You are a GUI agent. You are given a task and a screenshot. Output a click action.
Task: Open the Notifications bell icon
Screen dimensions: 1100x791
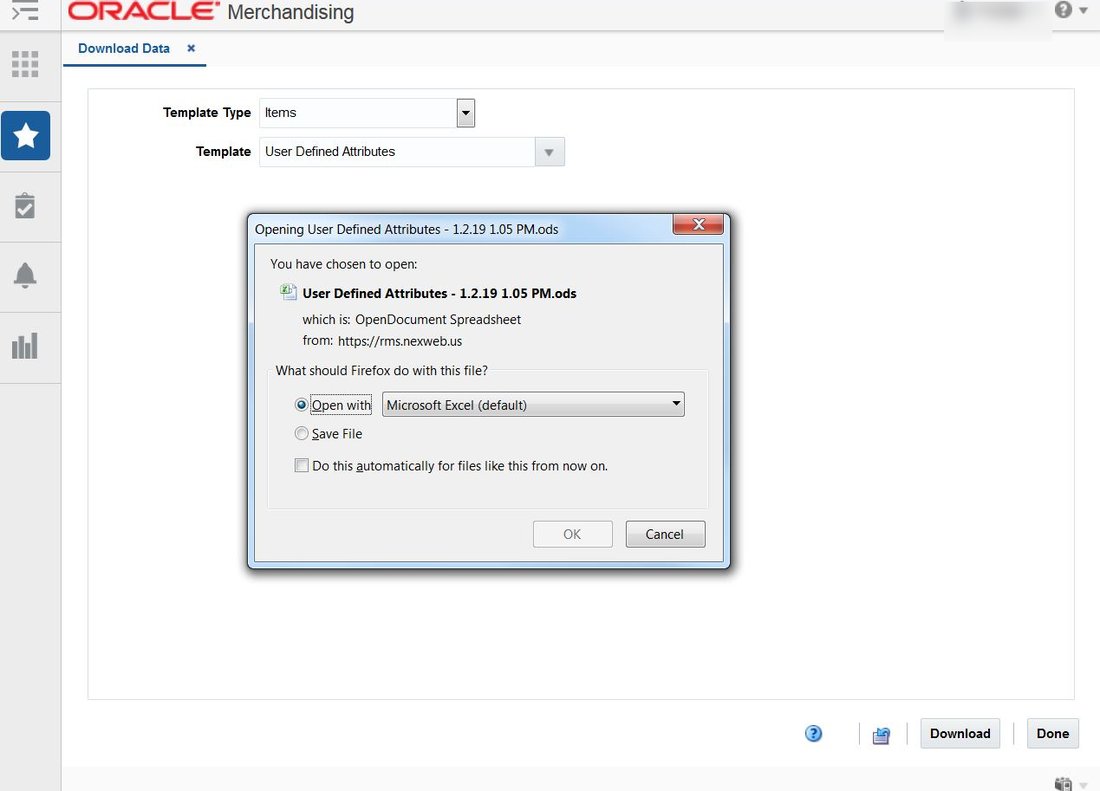click(x=25, y=276)
